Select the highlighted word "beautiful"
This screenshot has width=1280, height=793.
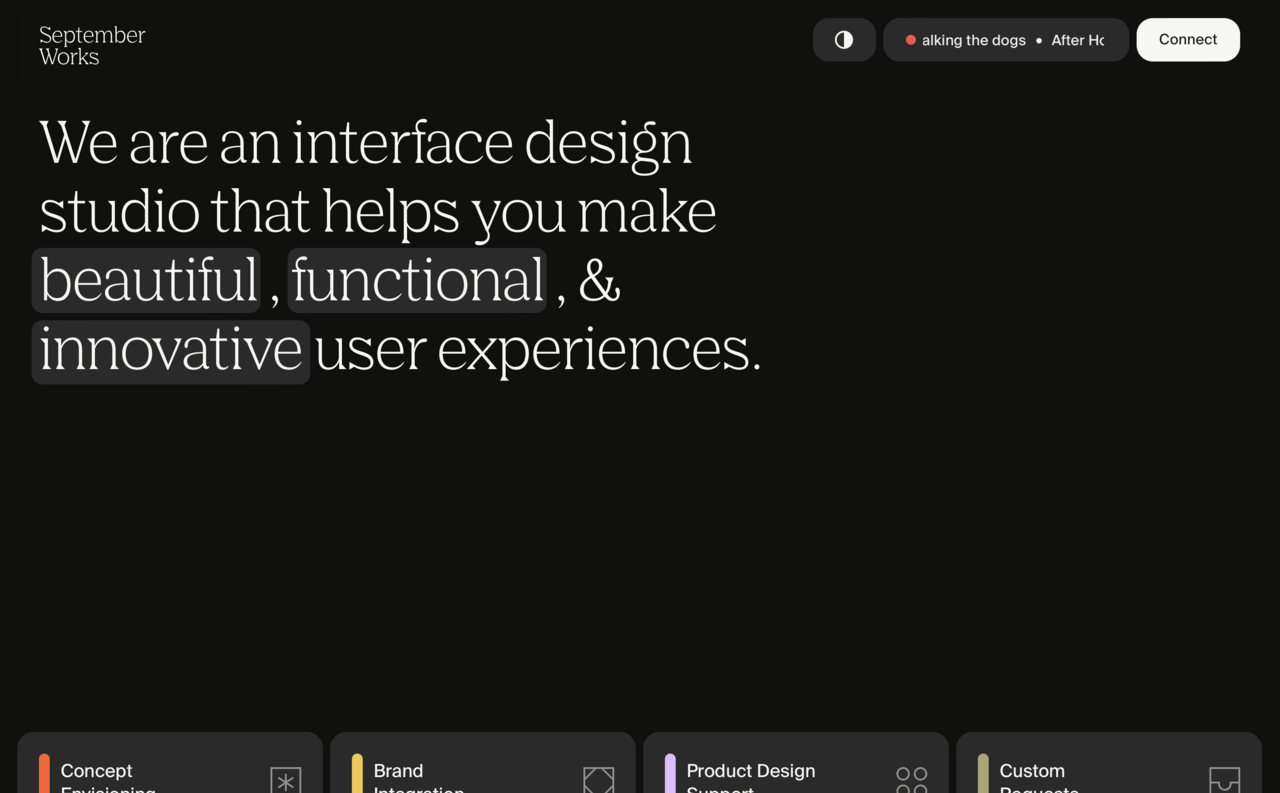point(147,281)
